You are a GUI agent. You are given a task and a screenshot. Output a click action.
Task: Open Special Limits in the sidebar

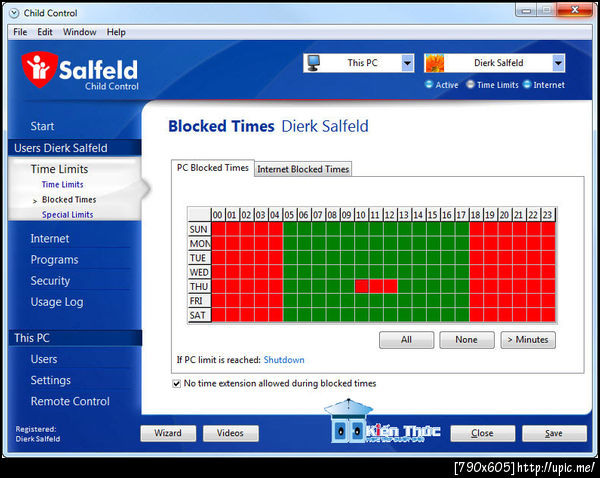point(67,215)
